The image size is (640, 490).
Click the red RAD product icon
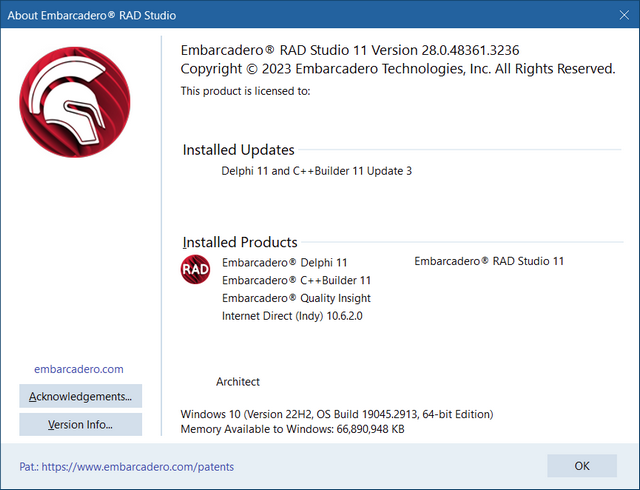pyautogui.click(x=195, y=270)
